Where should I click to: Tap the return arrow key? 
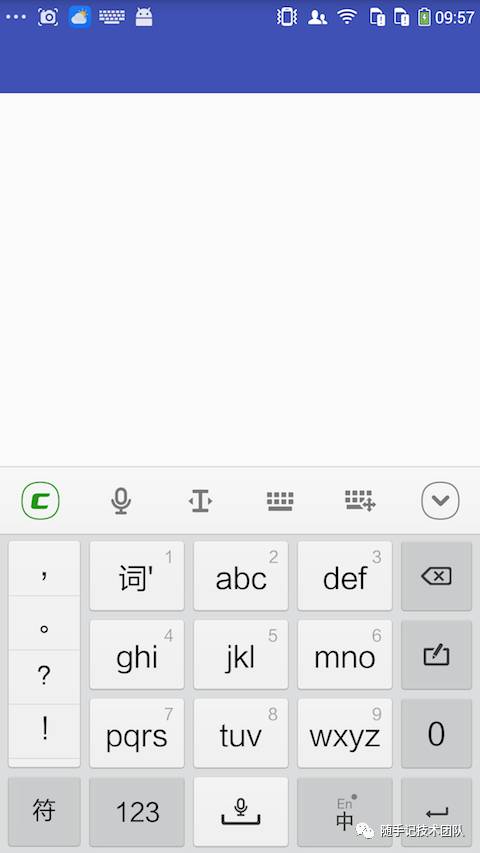pos(436,812)
